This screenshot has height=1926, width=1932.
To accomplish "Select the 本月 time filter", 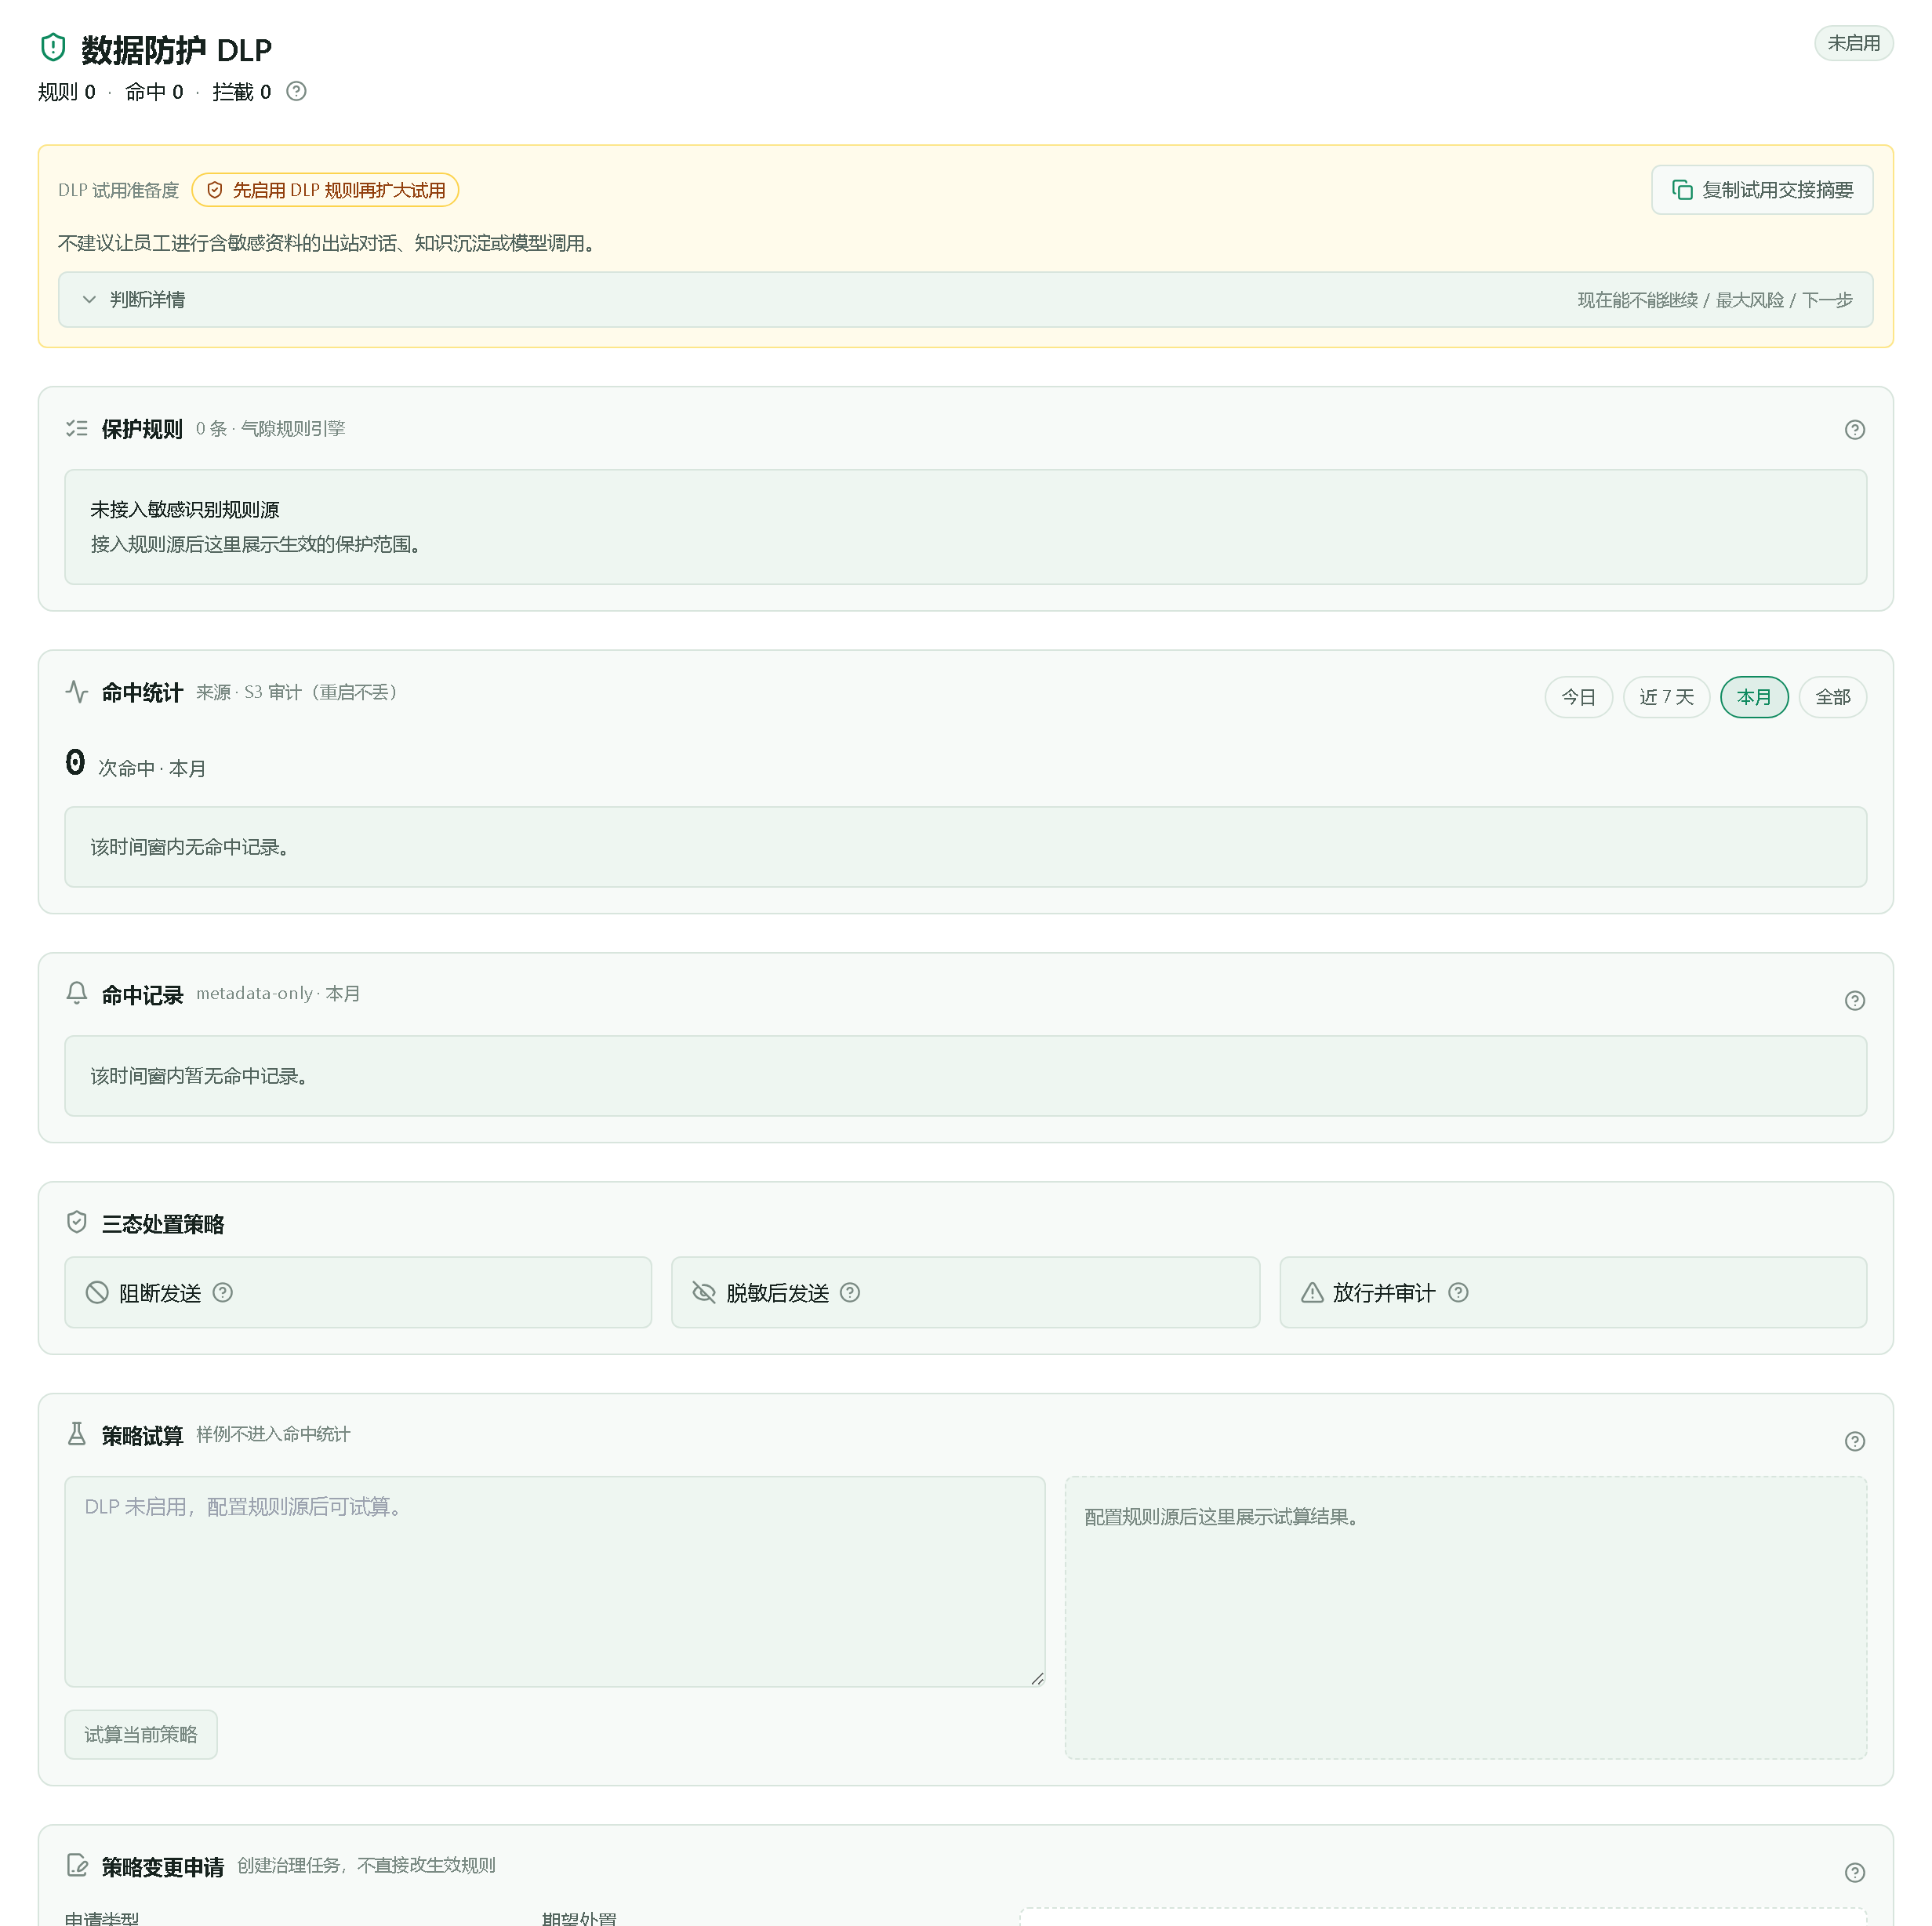I will tap(1754, 697).
